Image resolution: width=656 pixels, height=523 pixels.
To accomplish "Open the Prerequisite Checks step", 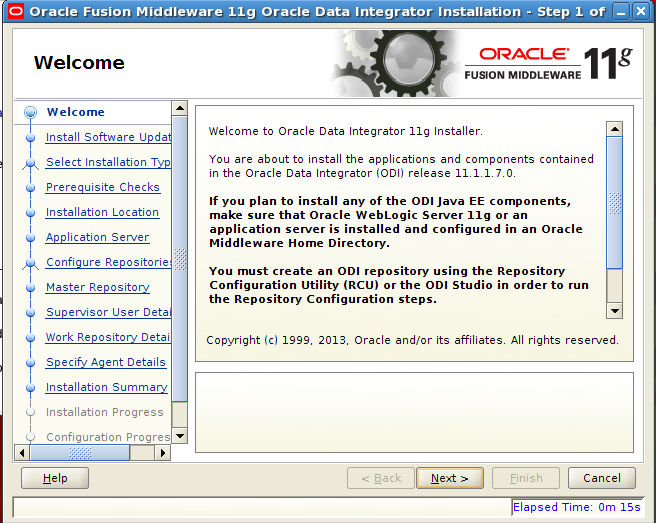I will pyautogui.click(x=102, y=187).
